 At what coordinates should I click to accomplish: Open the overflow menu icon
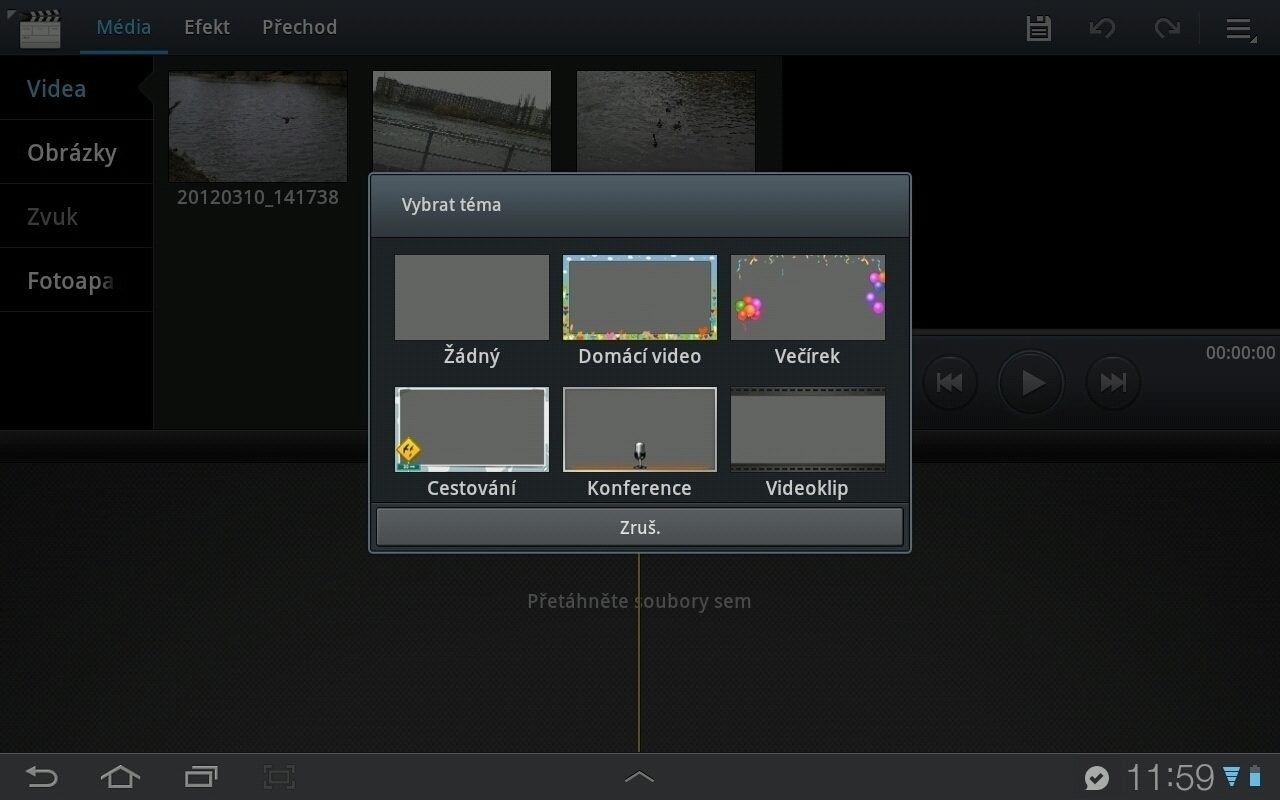pos(1240,29)
